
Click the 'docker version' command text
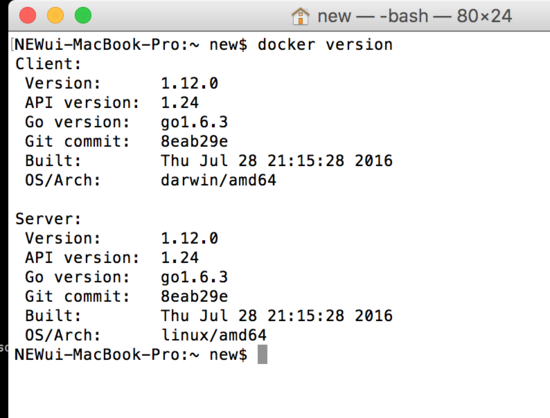(x=325, y=45)
